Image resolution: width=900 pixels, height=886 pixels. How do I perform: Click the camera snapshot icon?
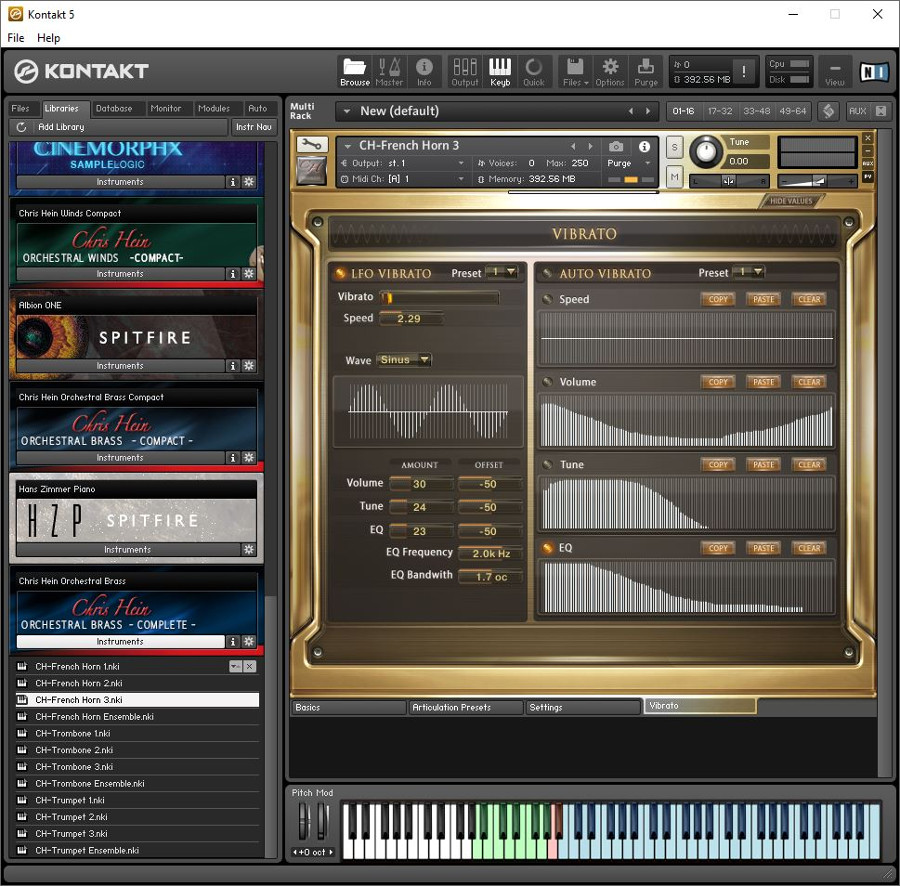[616, 146]
